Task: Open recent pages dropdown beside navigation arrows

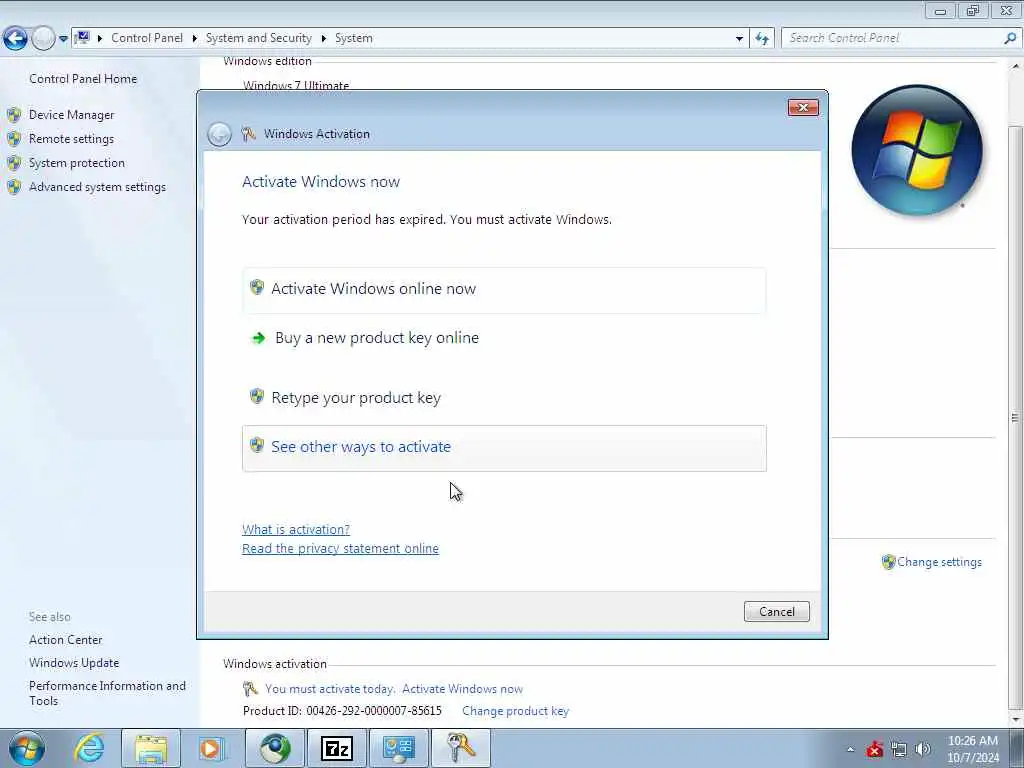Action: tap(63, 39)
